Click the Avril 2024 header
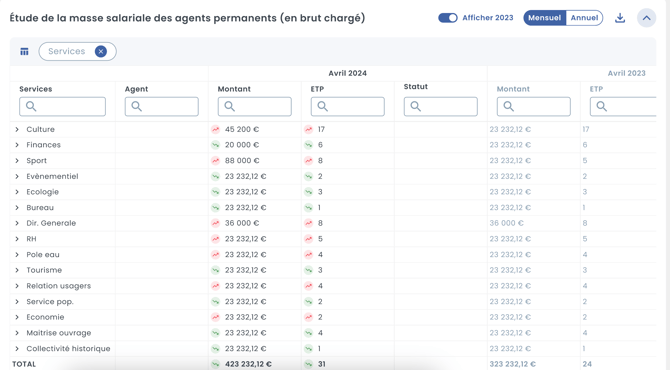The image size is (670, 370). point(347,73)
